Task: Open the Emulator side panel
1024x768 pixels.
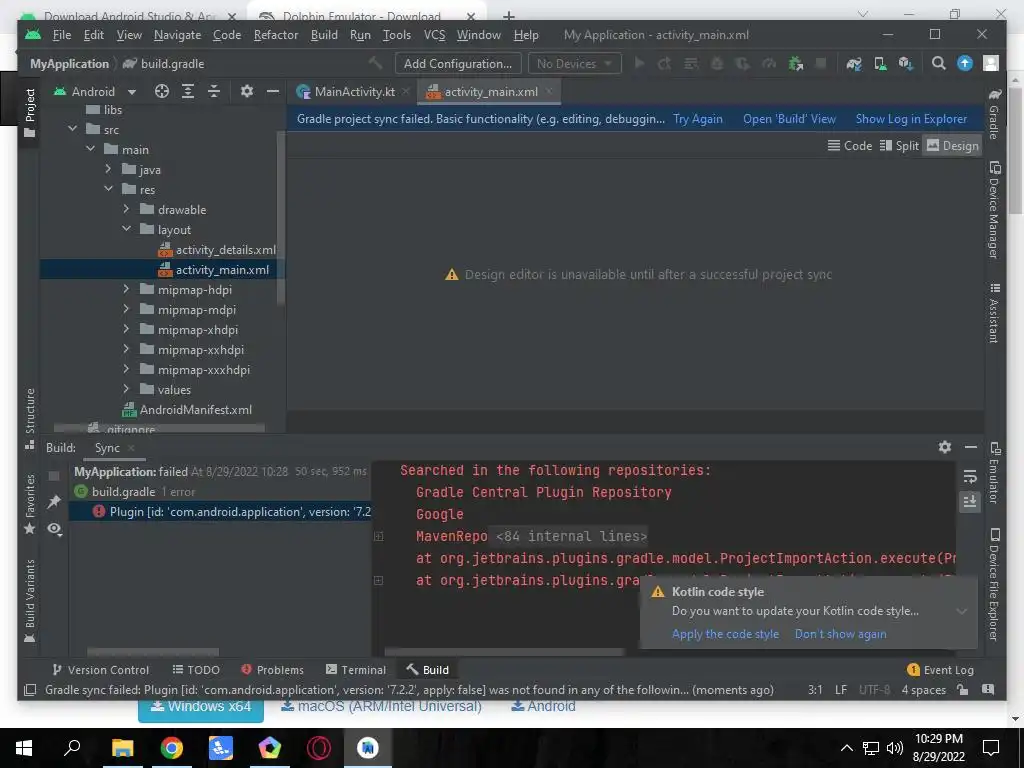Action: point(994,473)
